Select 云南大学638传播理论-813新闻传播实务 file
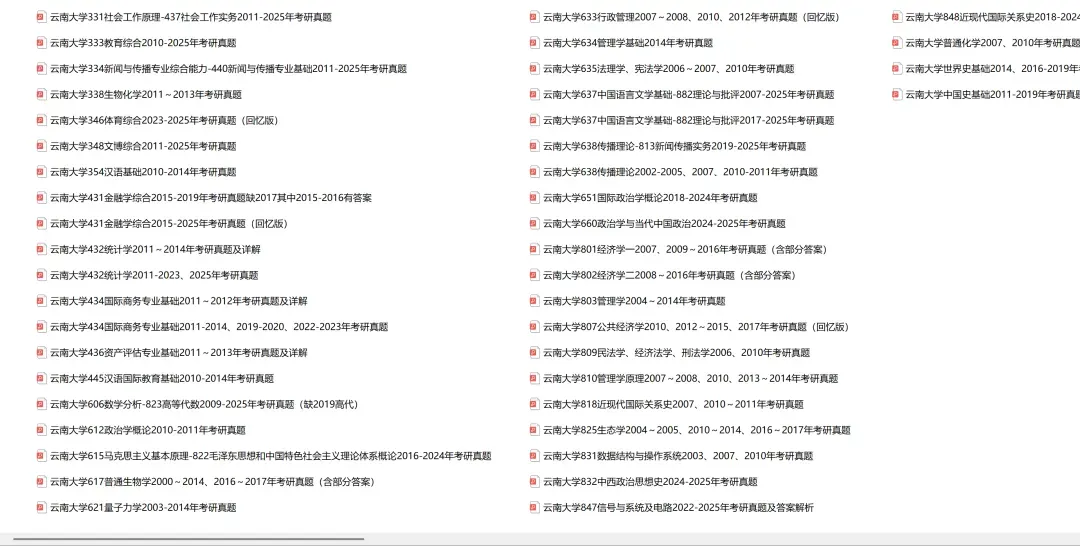The width and height of the screenshot is (1080, 546). pyautogui.click(x=674, y=146)
